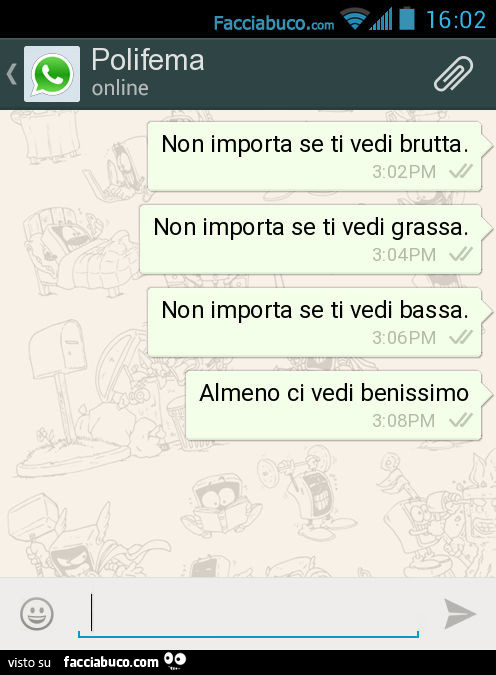Click the message text input field
This screenshot has width=496, height=675.
coord(248,614)
